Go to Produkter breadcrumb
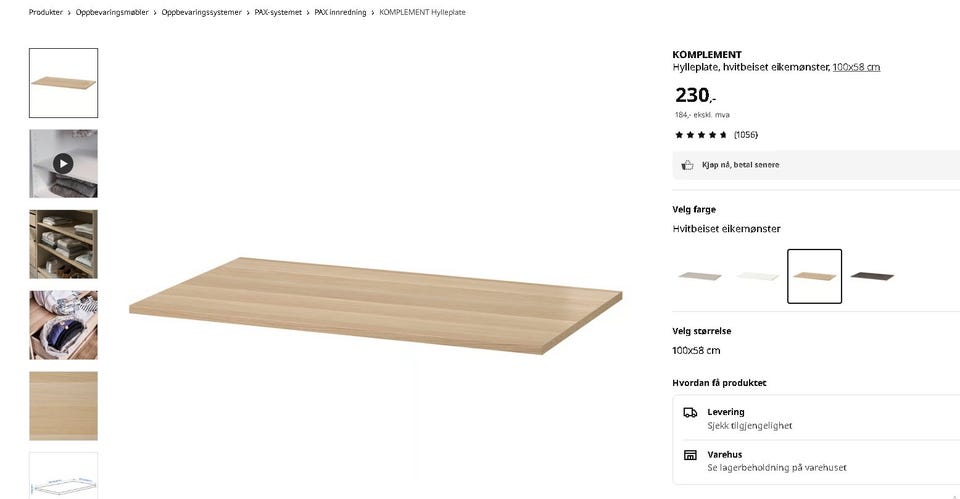Screen dimensions: 960x499 [x=46, y=12]
